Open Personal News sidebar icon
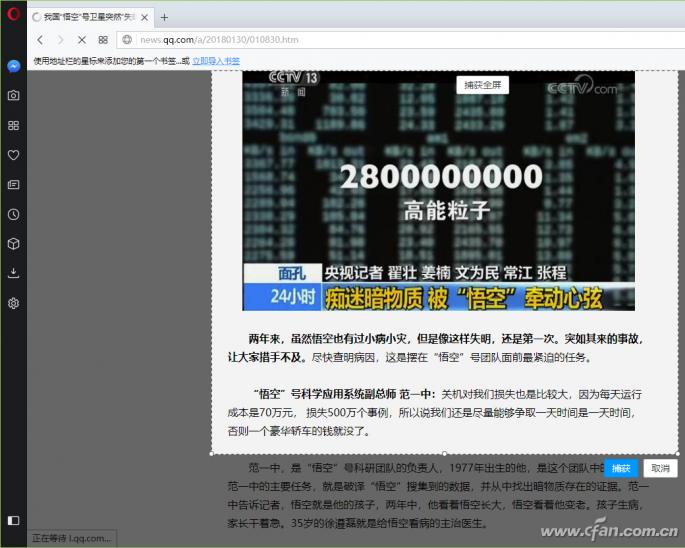Image resolution: width=685 pixels, height=548 pixels. [x=14, y=184]
